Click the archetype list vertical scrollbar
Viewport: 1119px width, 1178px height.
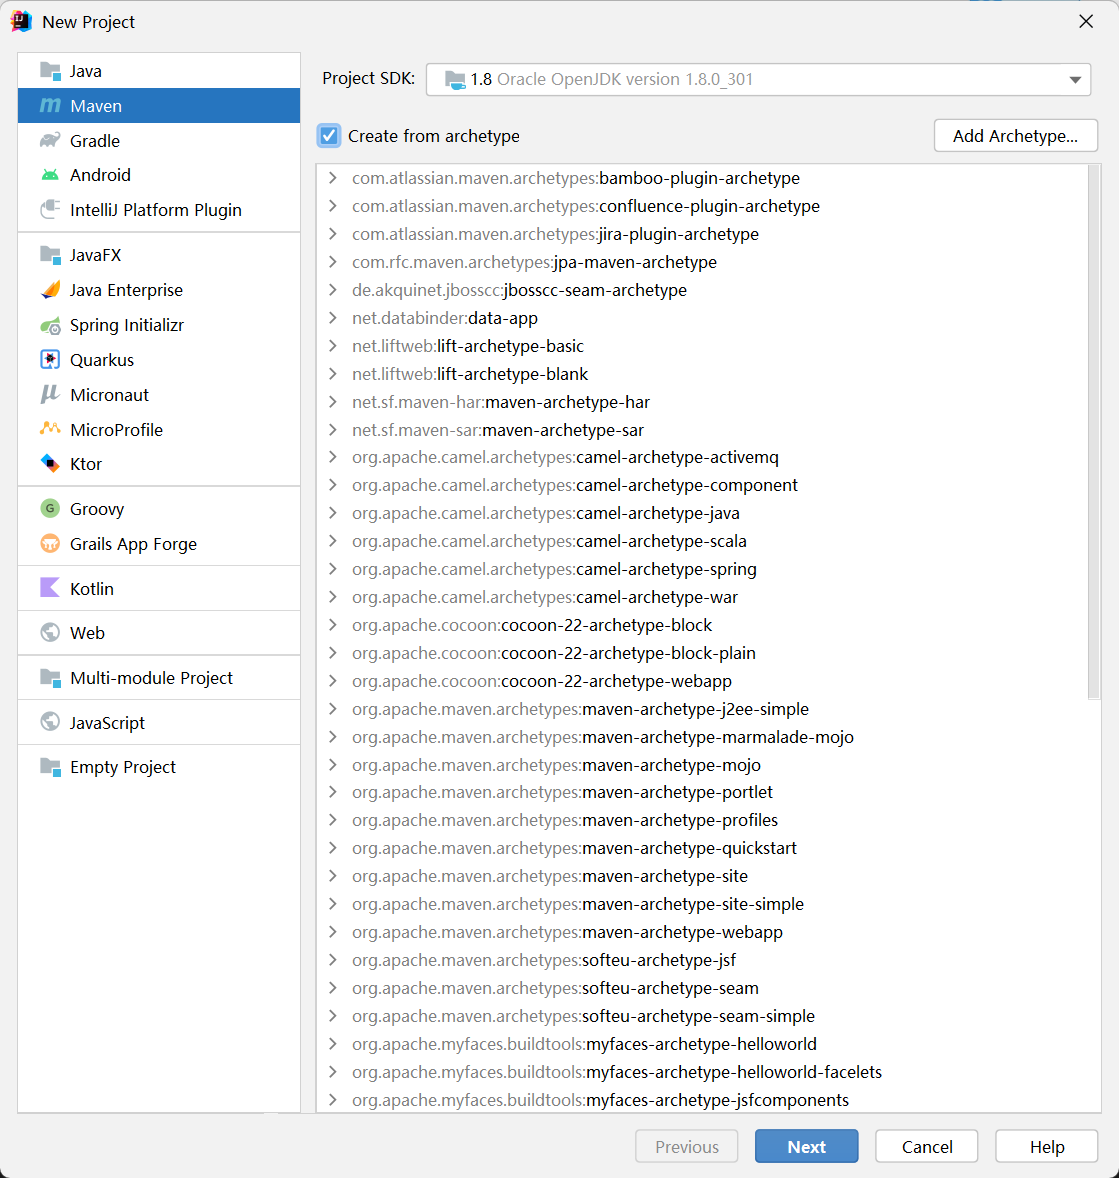(1093, 432)
